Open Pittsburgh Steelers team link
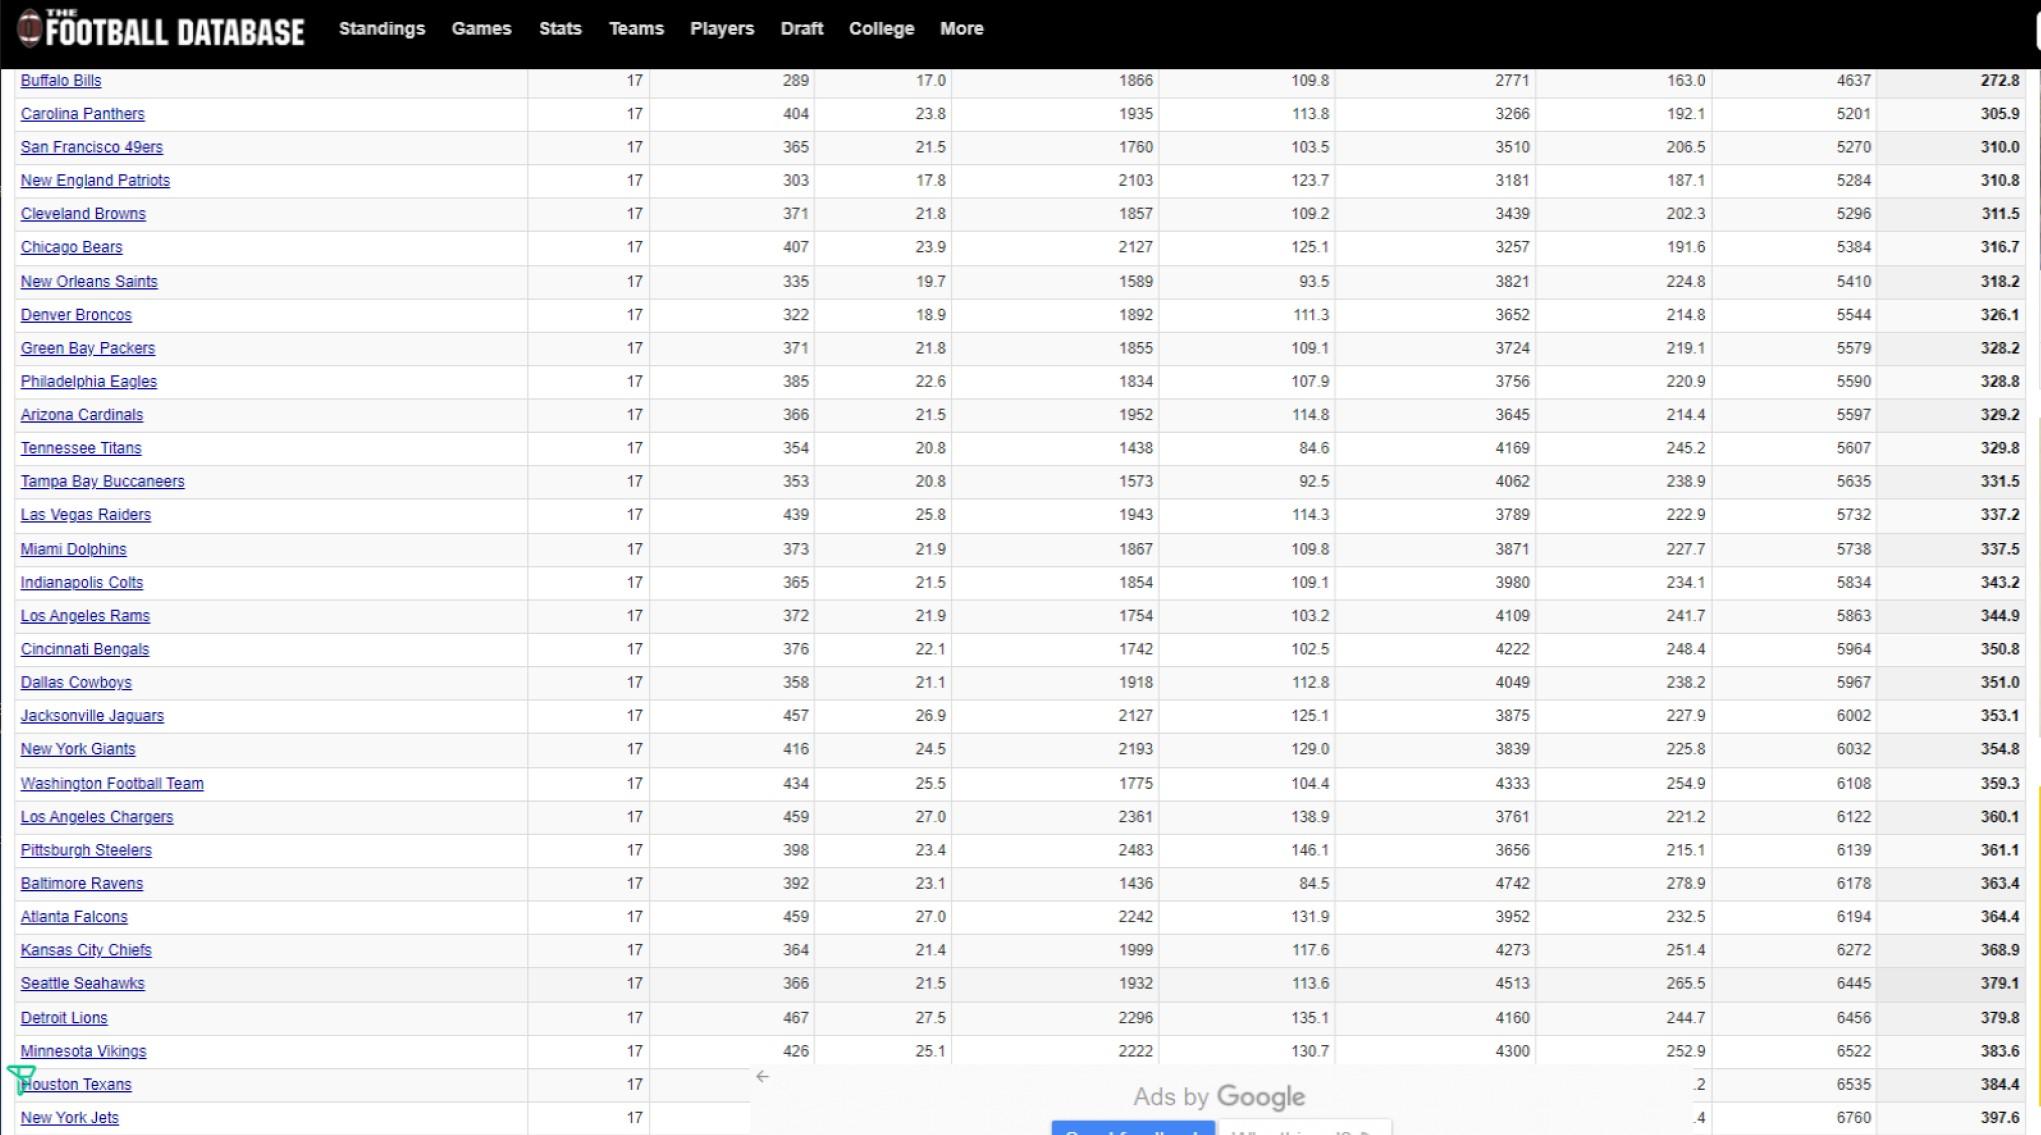 coord(86,850)
